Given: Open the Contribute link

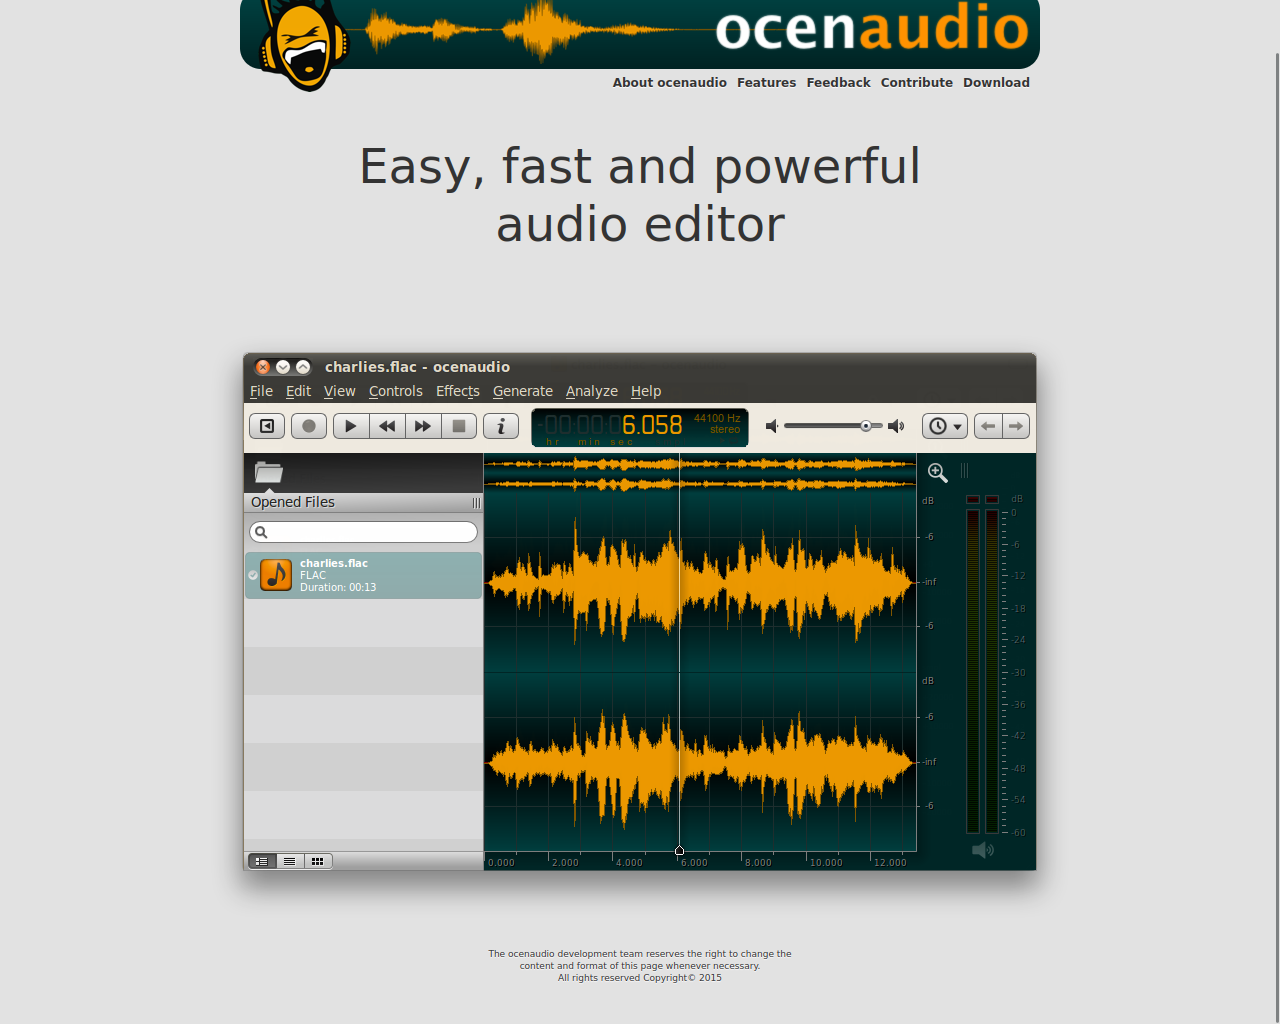Looking at the screenshot, I should (917, 83).
